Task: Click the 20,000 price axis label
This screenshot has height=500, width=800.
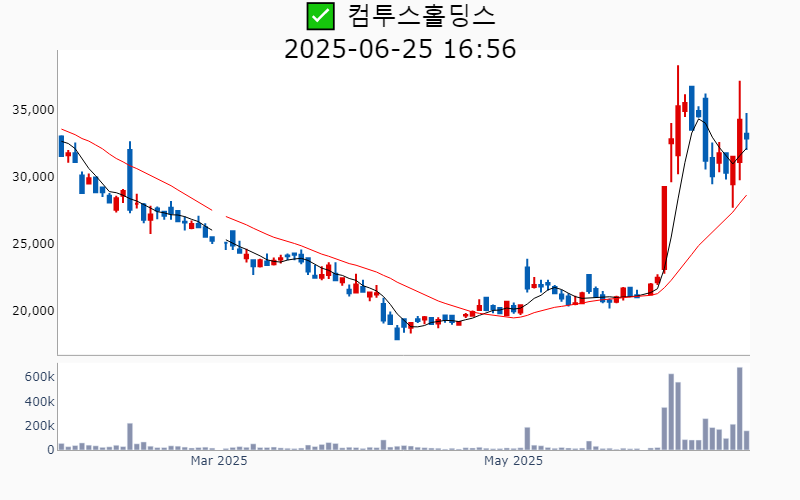Action: (x=33, y=310)
